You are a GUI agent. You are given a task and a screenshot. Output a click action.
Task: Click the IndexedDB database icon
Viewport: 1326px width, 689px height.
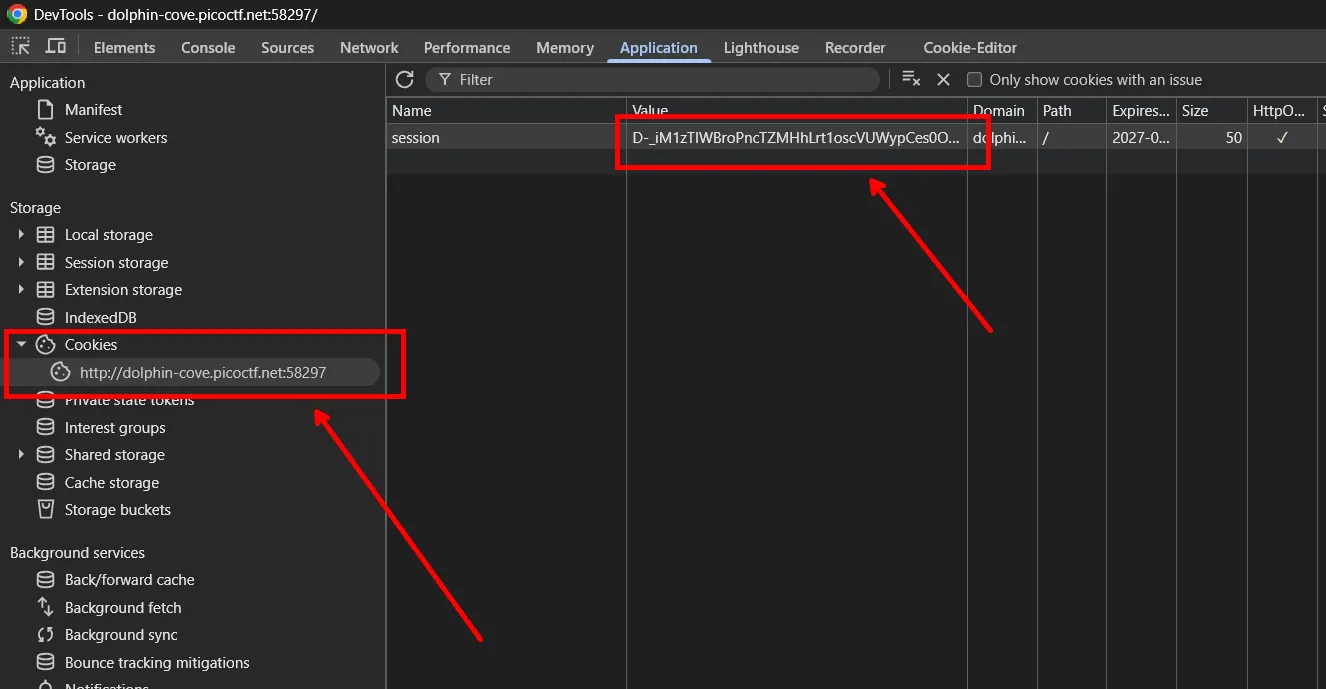tap(45, 317)
